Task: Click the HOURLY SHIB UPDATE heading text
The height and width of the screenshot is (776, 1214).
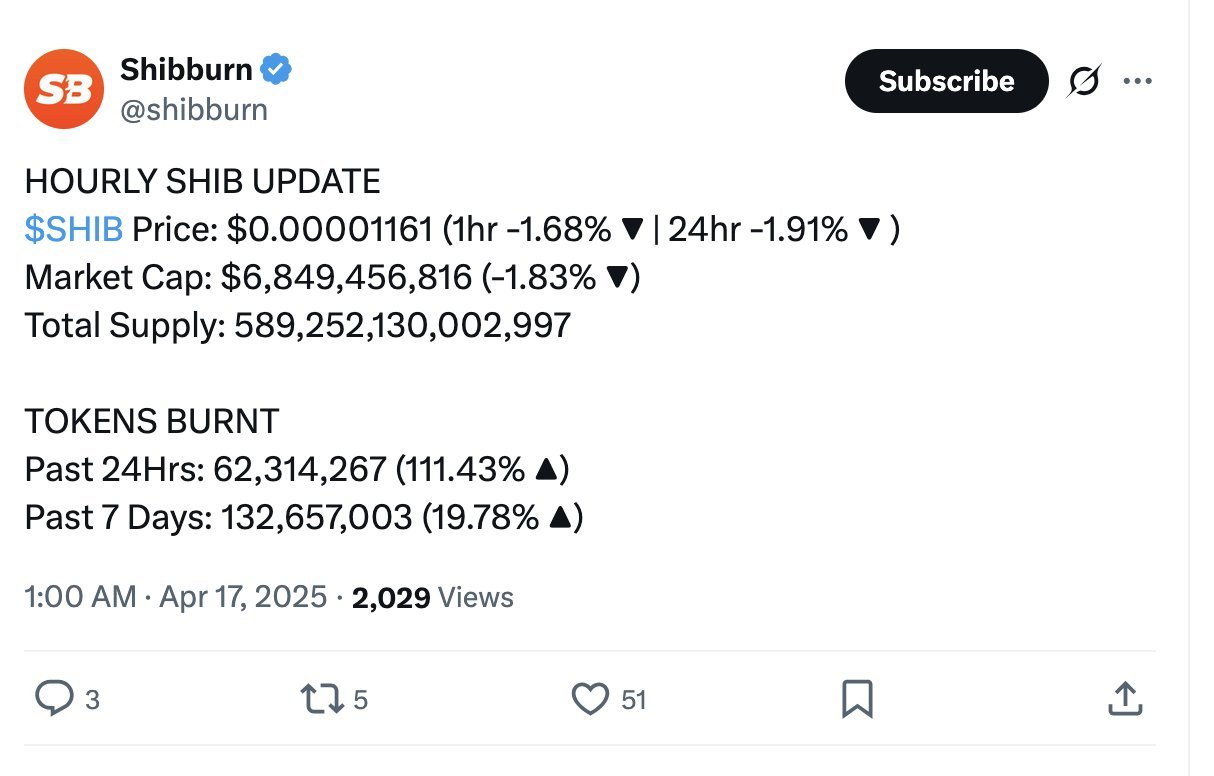Action: pos(202,182)
